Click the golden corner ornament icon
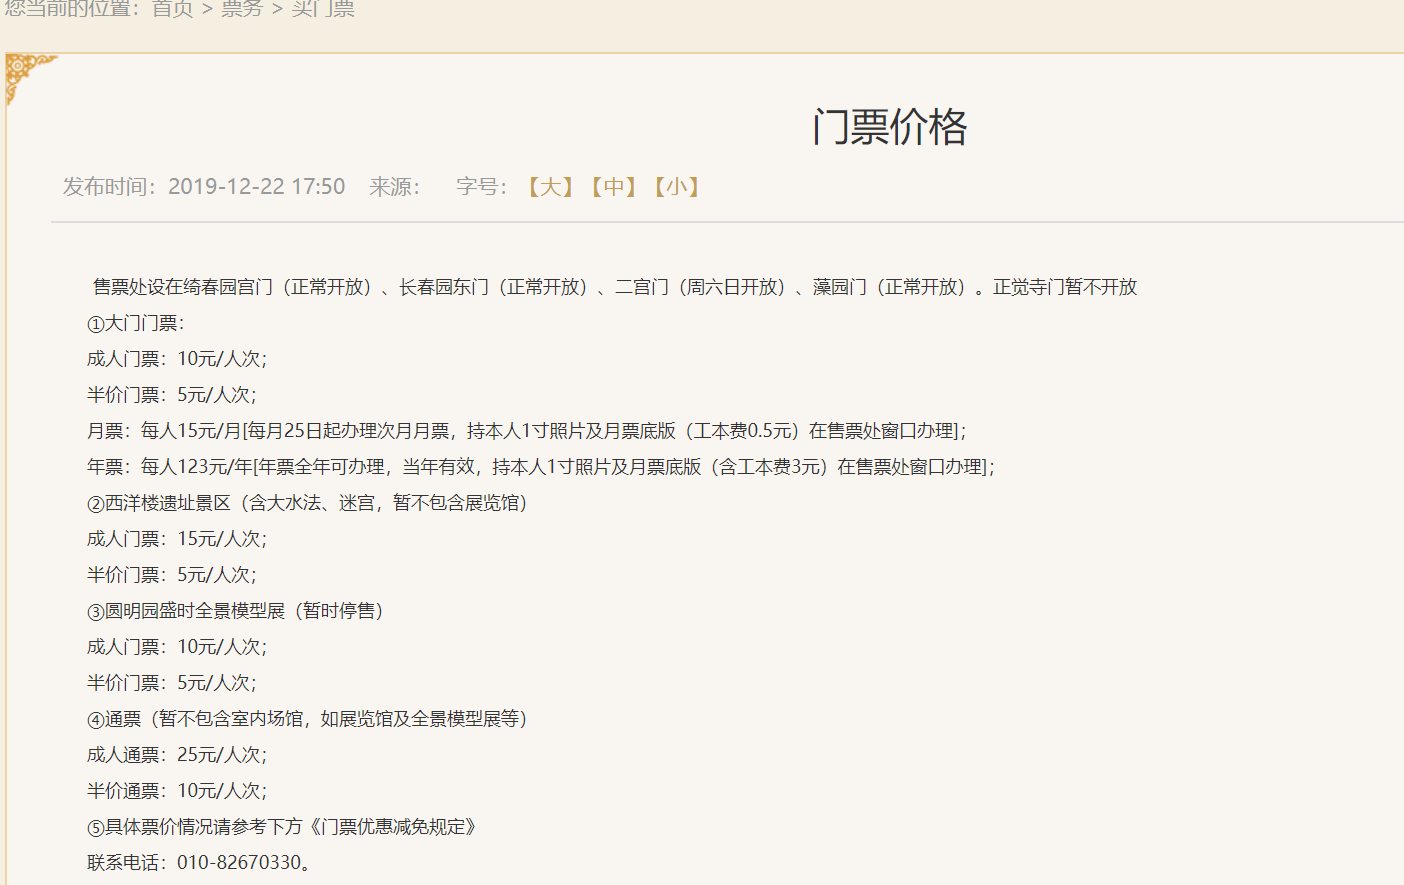The width and height of the screenshot is (1404, 885). [x=26, y=76]
